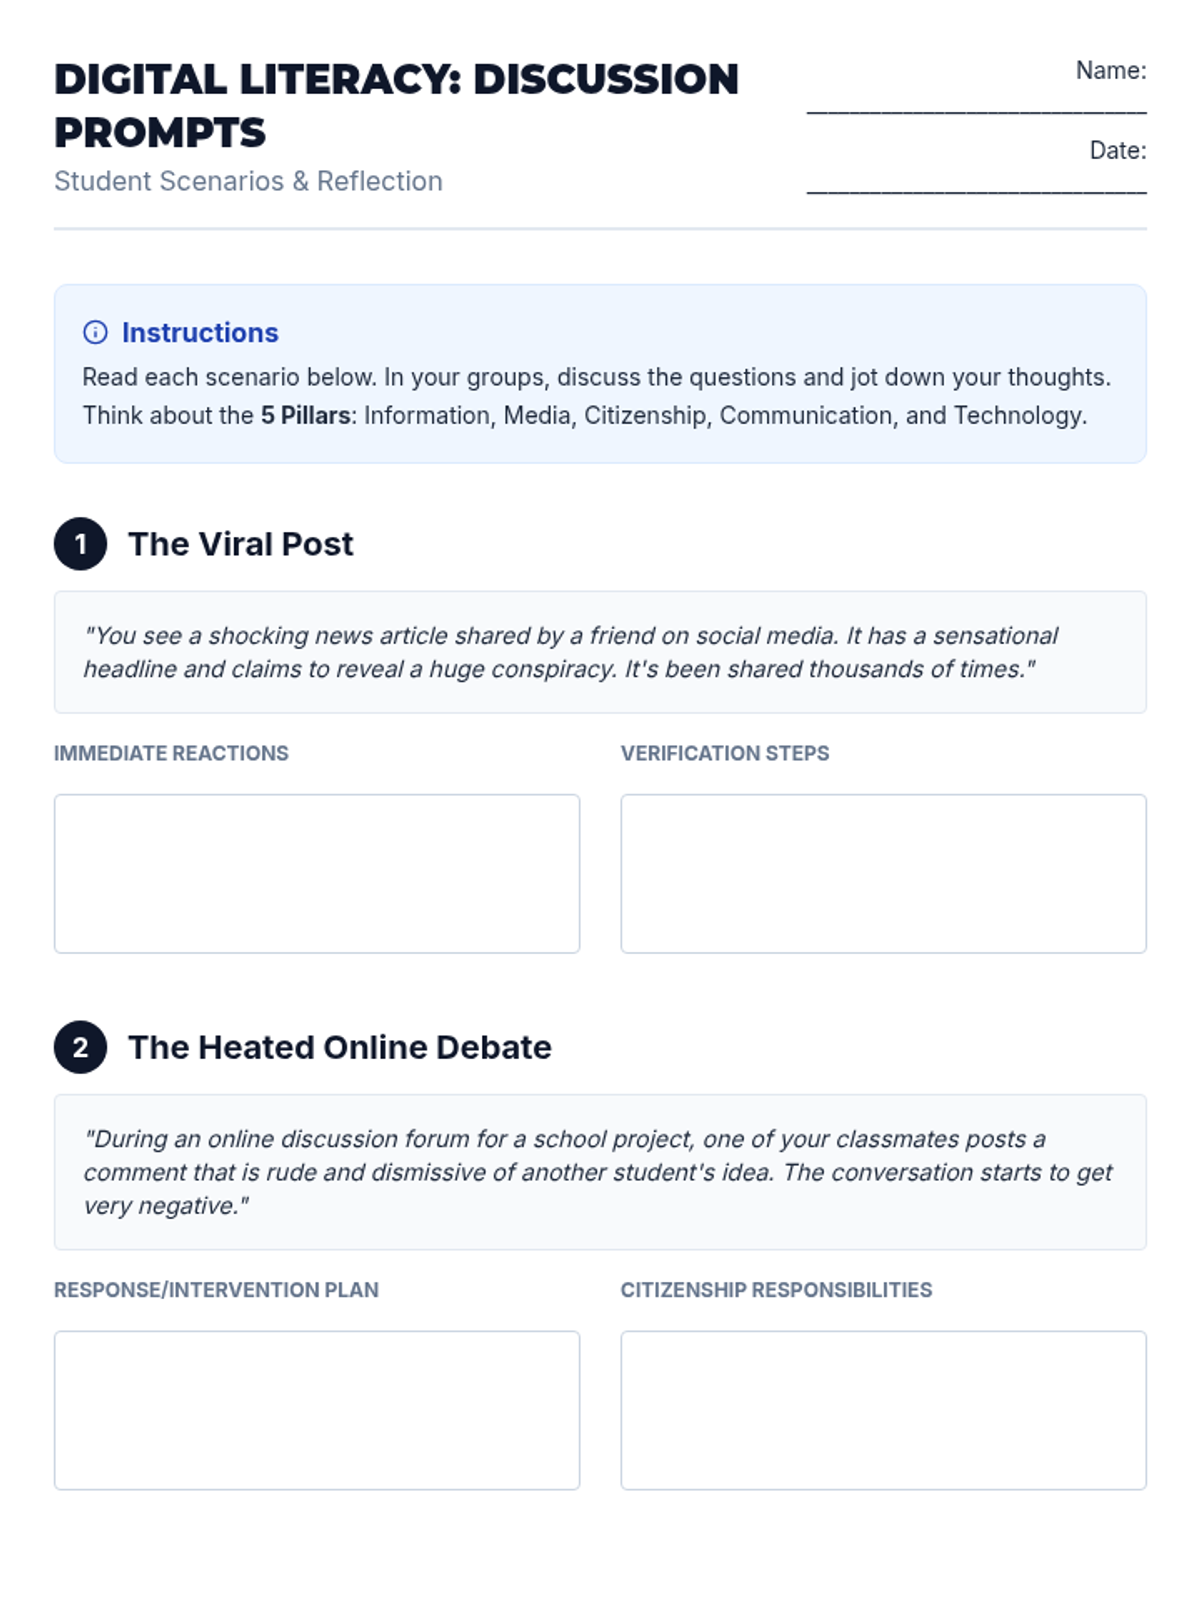Select the Citizenship Responsibilities answer box
The height and width of the screenshot is (1600, 1200).
pos(883,1410)
